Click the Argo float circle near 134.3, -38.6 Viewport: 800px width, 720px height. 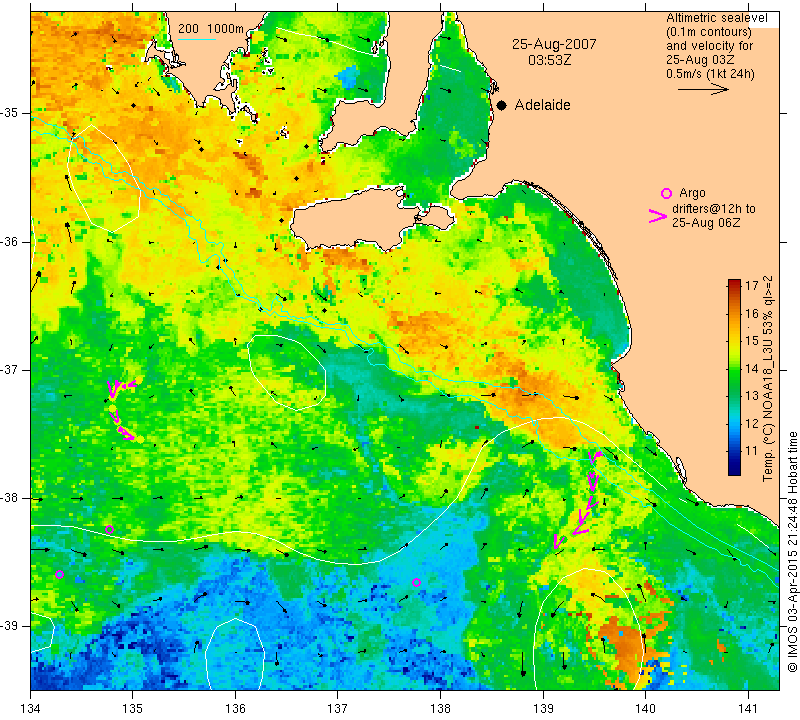pyautogui.click(x=59, y=574)
